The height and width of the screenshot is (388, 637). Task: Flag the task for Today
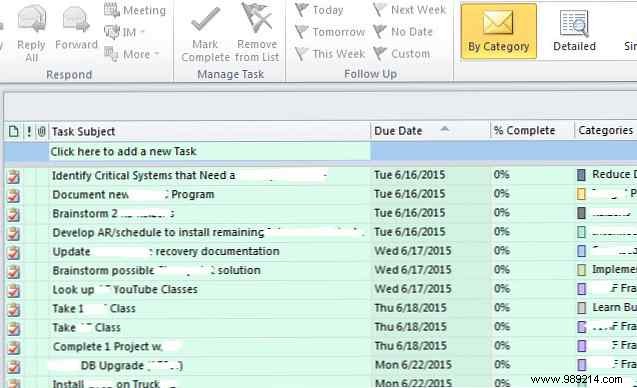pyautogui.click(x=319, y=10)
